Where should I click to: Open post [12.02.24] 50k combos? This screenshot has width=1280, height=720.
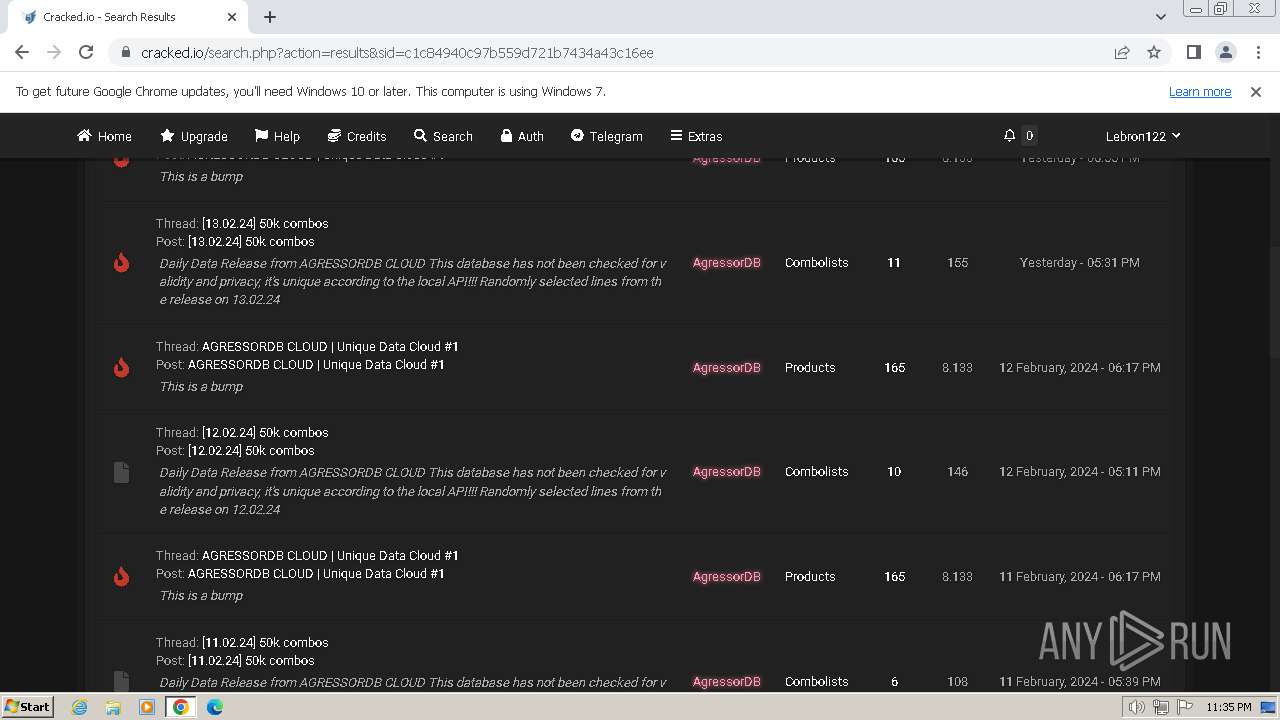(x=251, y=450)
